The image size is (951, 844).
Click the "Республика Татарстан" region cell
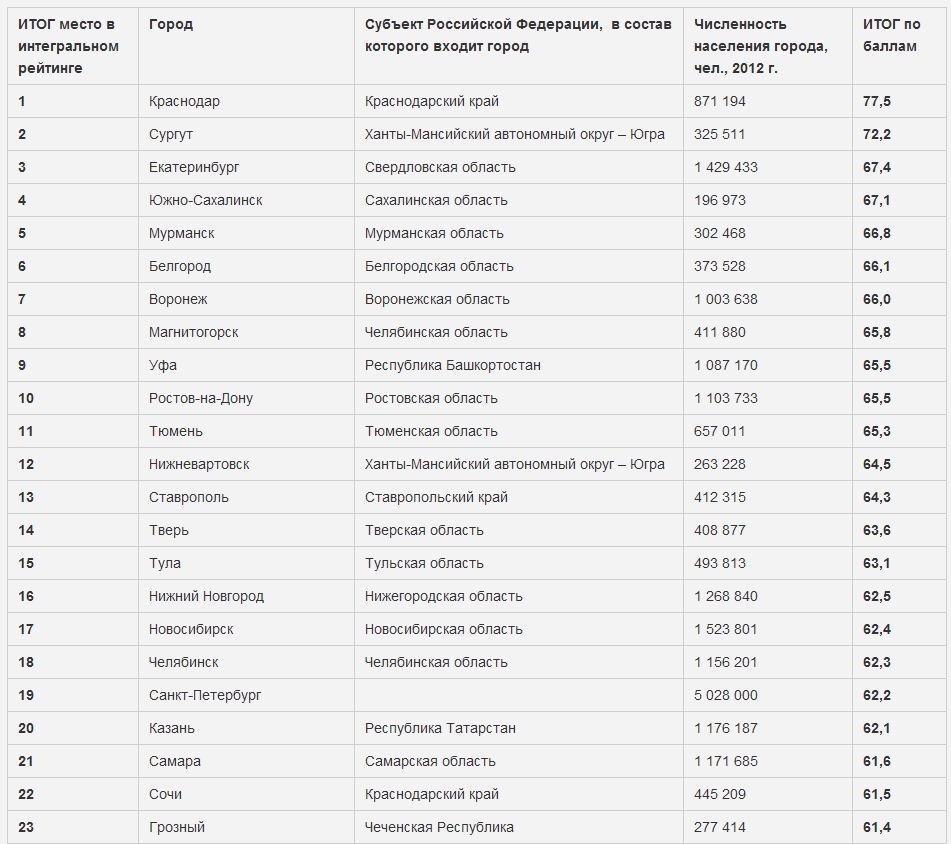point(440,728)
